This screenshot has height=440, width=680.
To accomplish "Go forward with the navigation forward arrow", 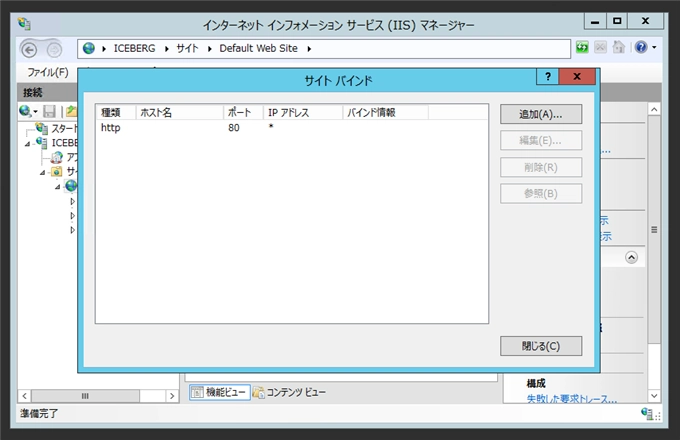I will click(54, 50).
